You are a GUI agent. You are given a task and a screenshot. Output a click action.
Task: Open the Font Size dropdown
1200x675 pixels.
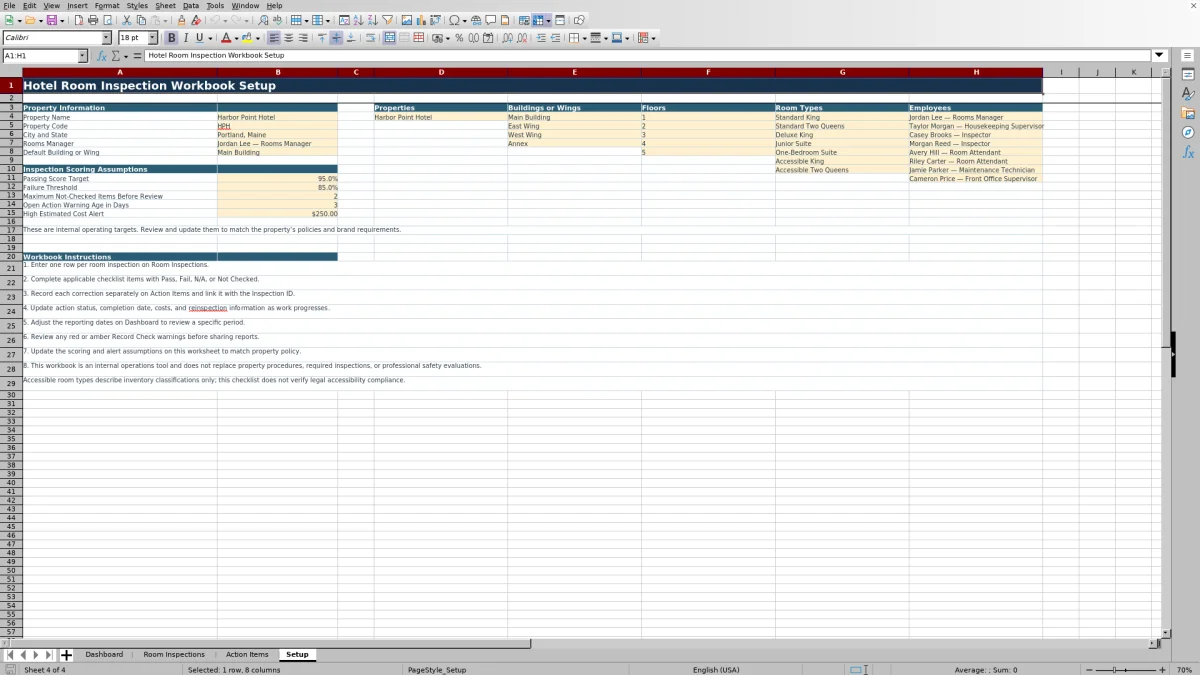pyautogui.click(x=153, y=38)
